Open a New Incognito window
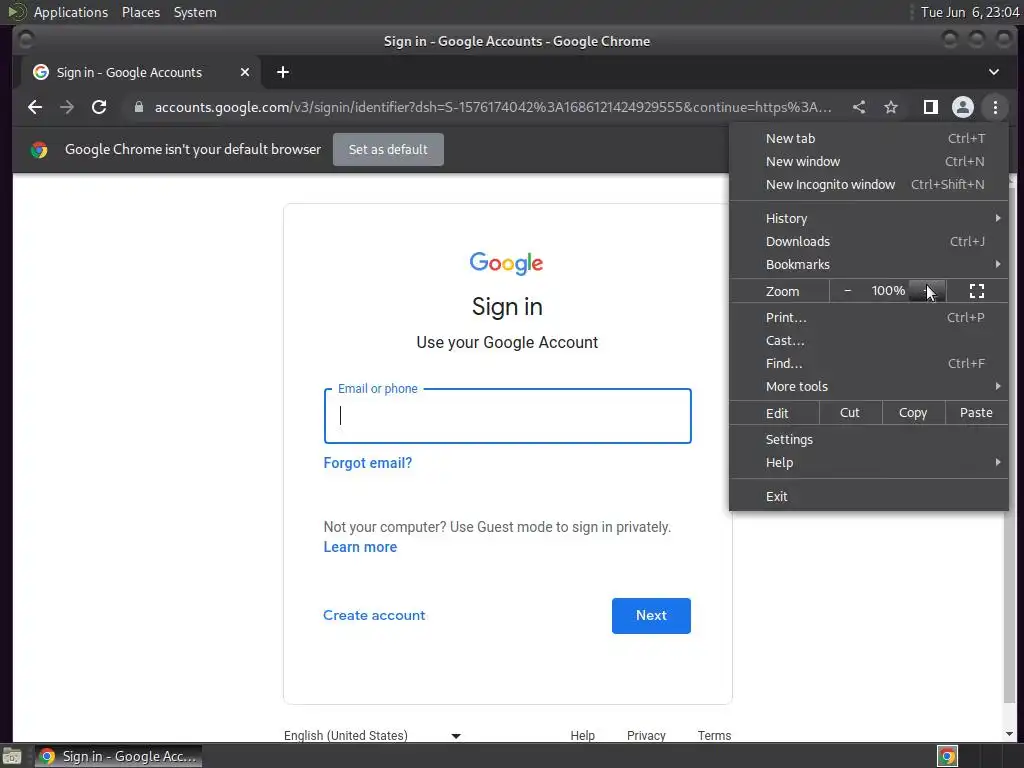 click(869, 184)
